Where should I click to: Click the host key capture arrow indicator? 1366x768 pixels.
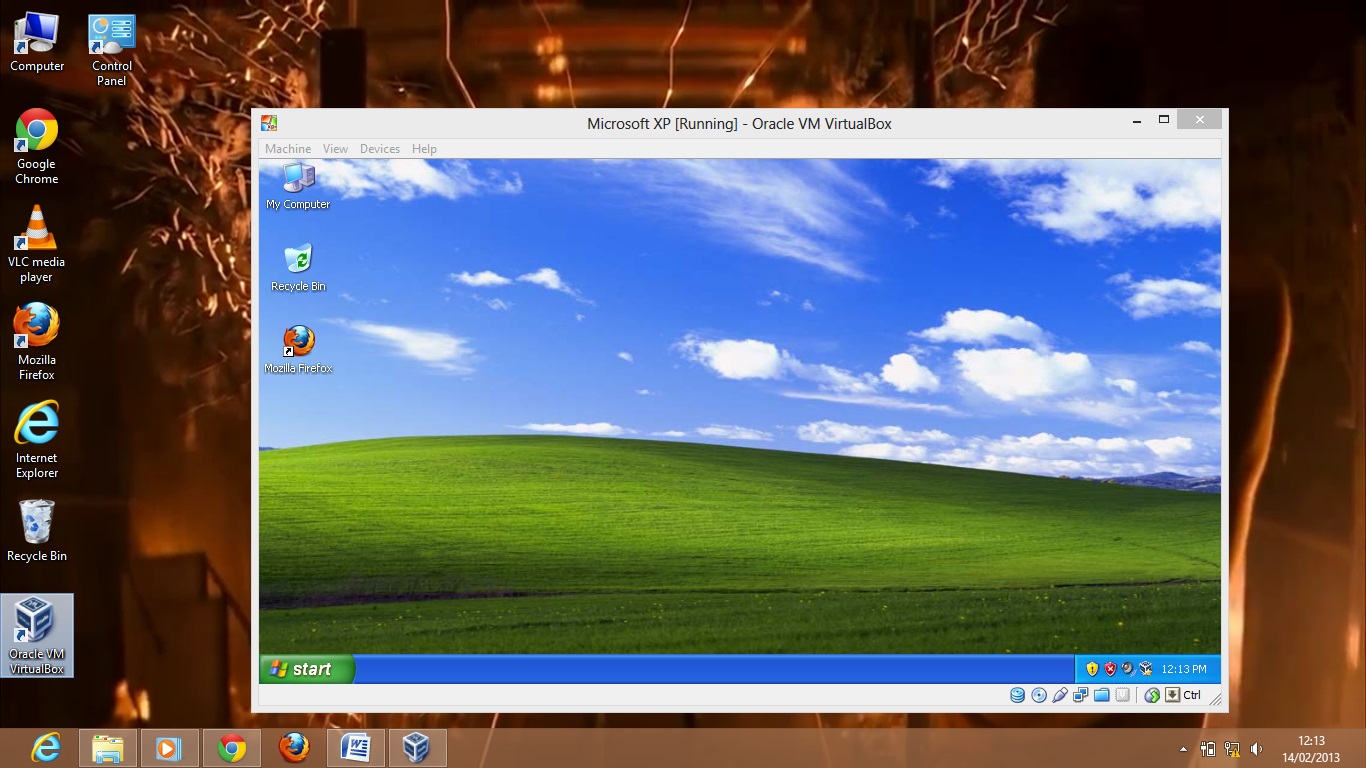coord(1172,695)
